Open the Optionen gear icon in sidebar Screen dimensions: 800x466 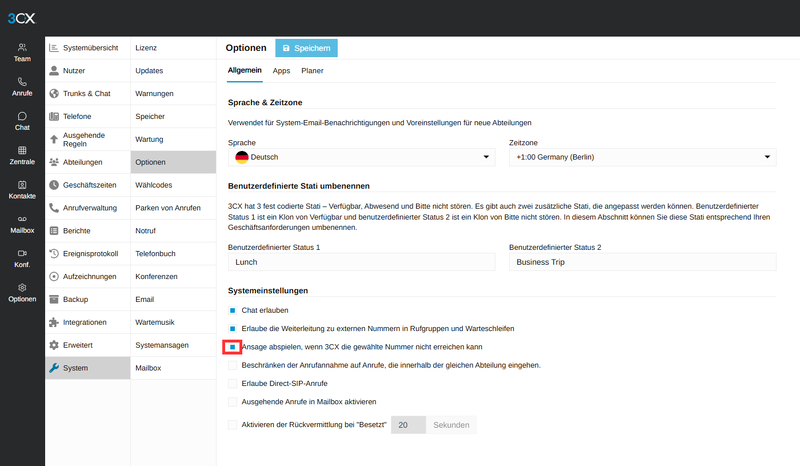(x=22, y=287)
